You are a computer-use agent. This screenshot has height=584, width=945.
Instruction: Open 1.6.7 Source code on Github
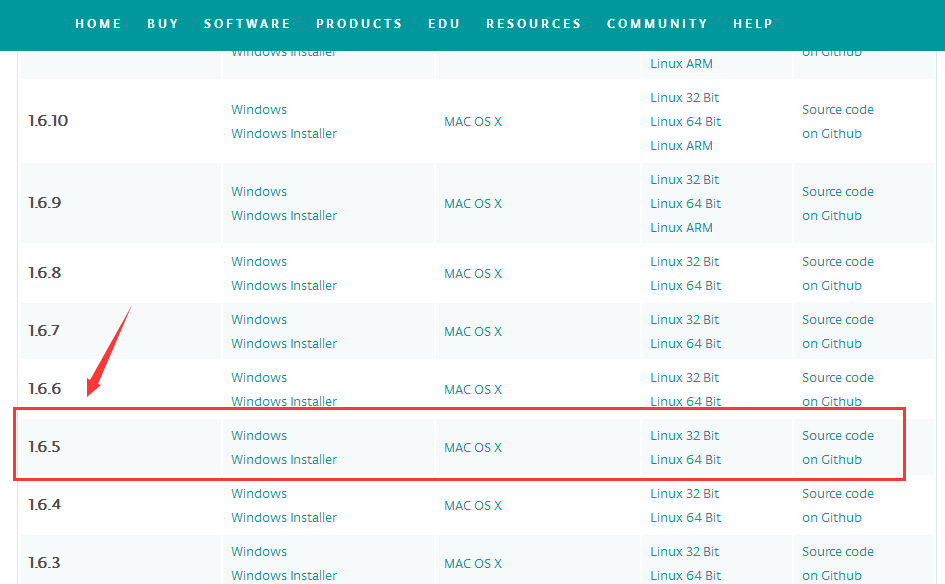tap(838, 331)
